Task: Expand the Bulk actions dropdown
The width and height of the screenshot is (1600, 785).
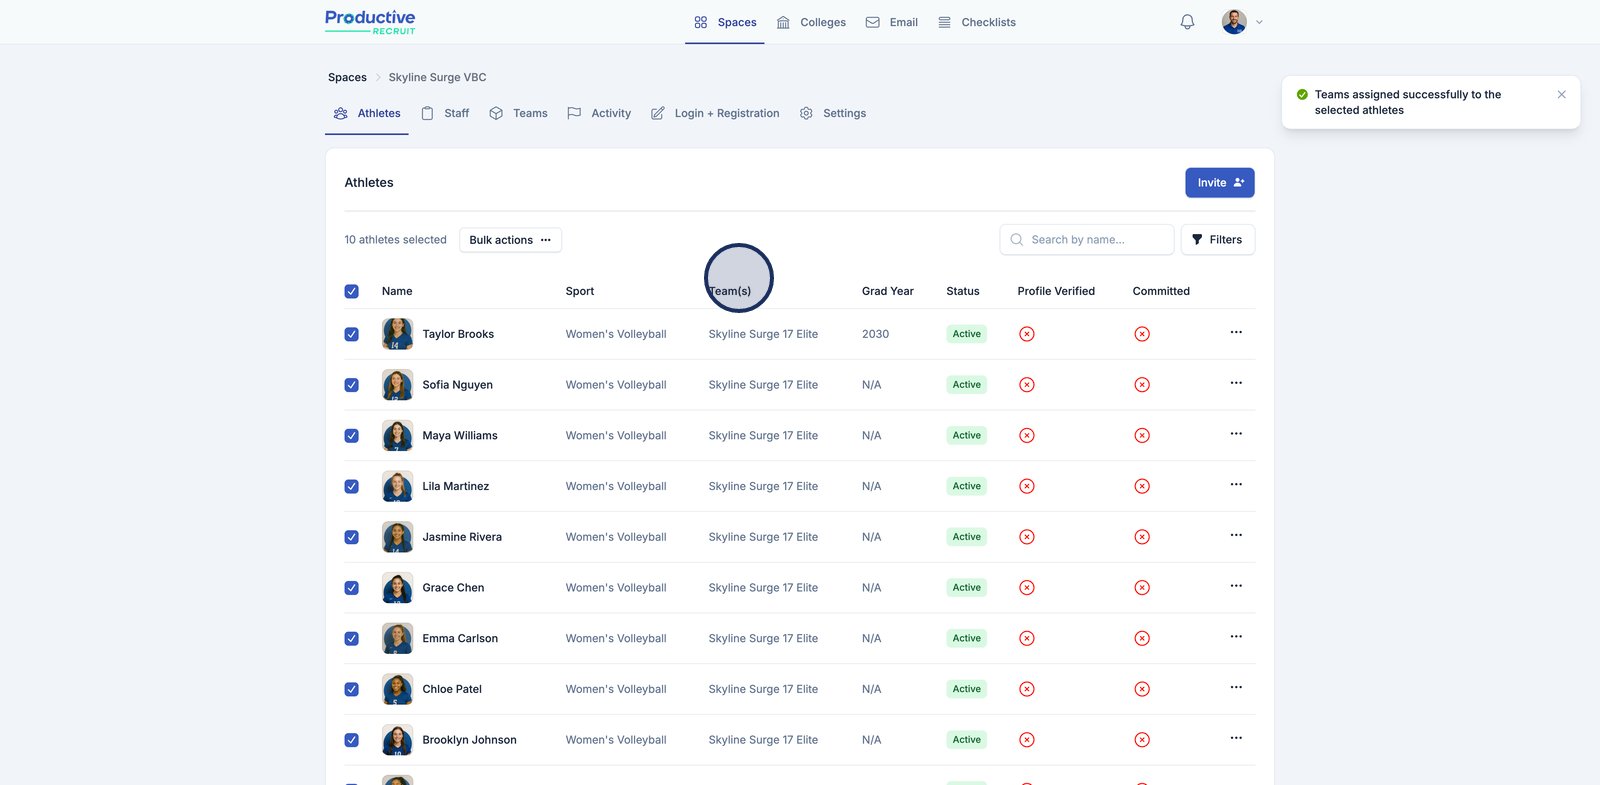Action: (510, 240)
